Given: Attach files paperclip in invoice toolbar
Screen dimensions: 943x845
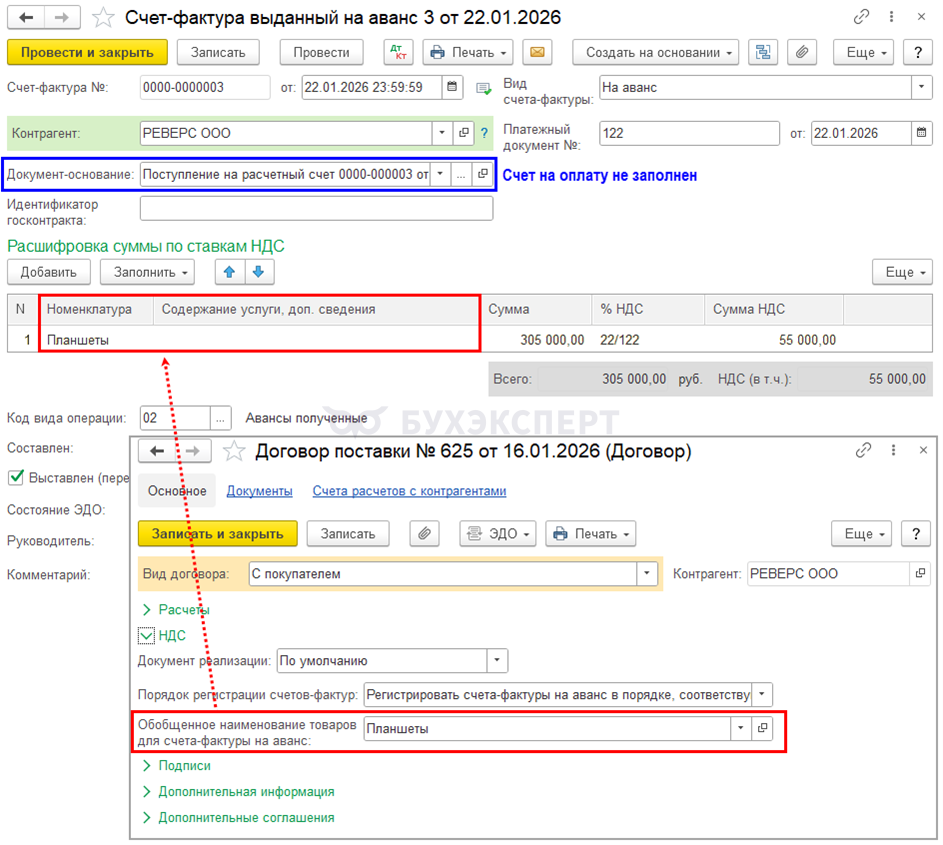Looking at the screenshot, I should click(x=802, y=52).
